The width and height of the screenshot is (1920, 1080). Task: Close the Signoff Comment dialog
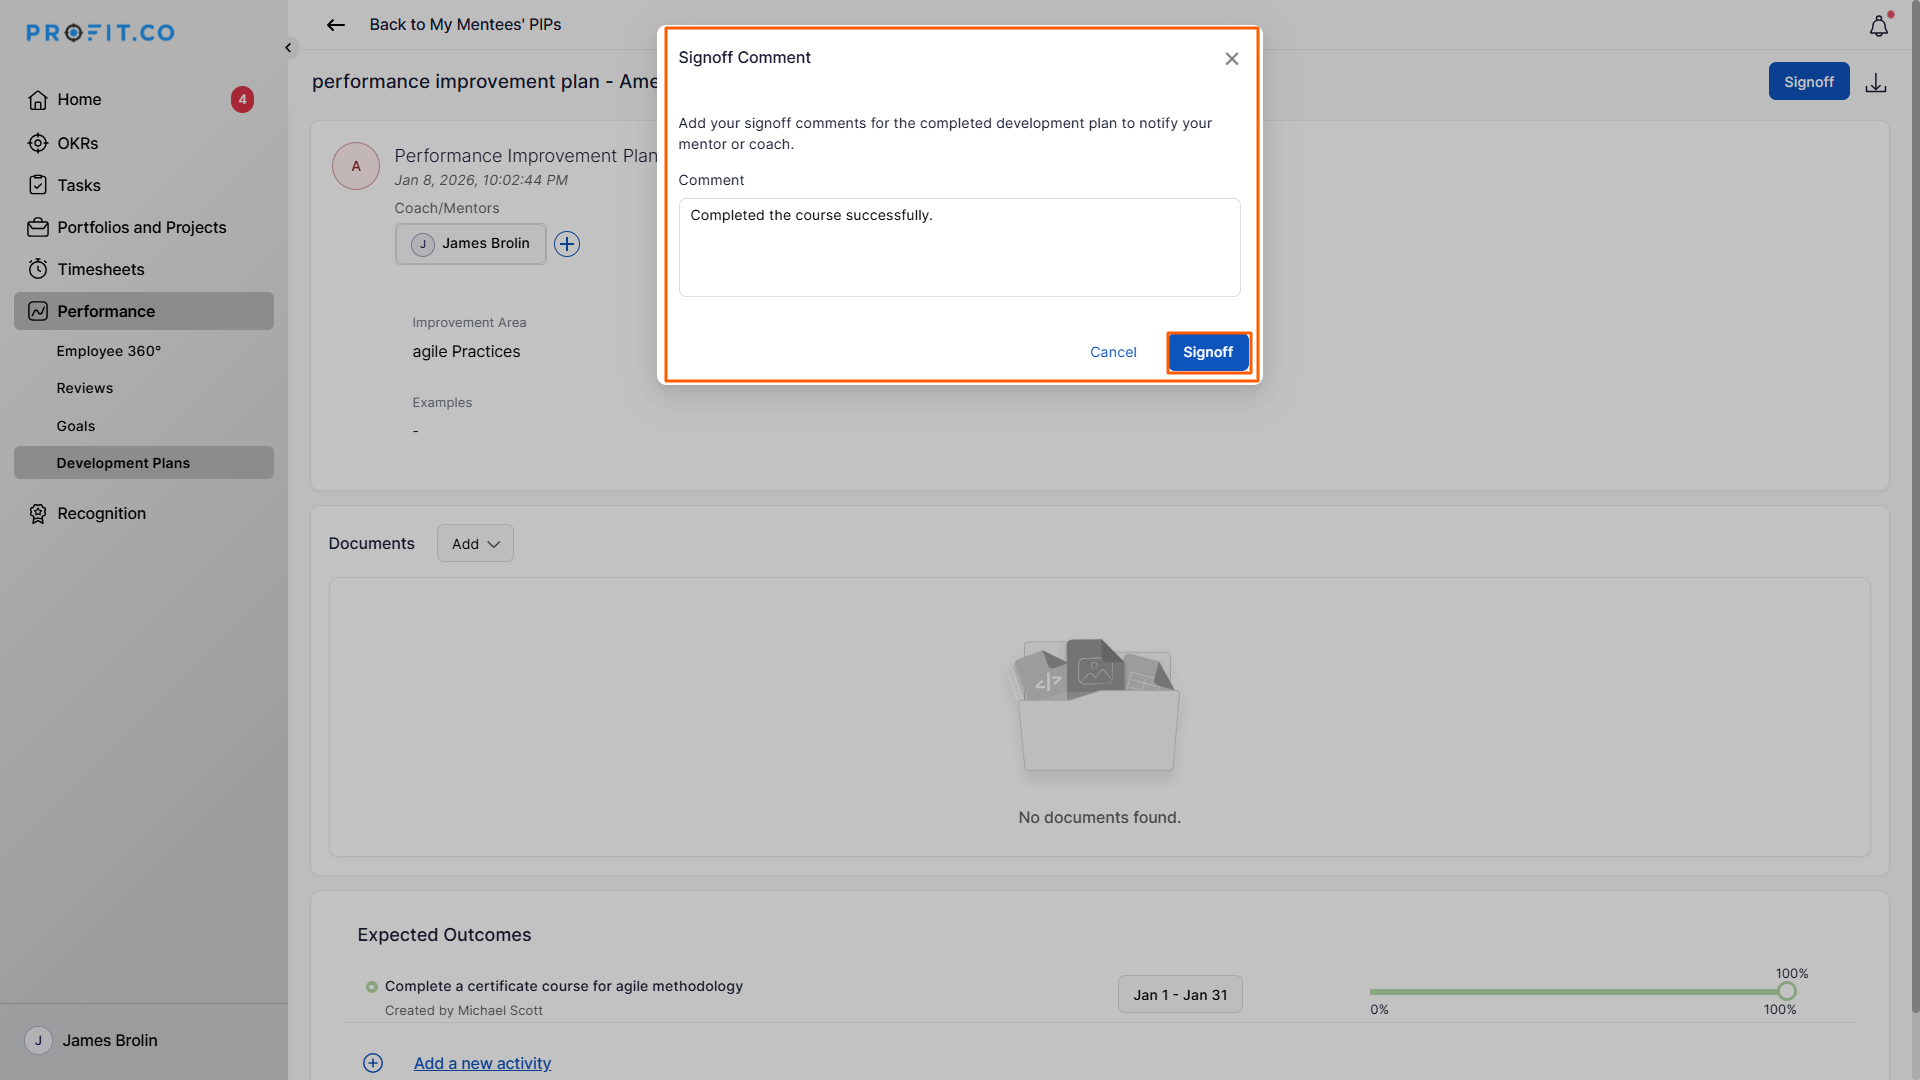click(x=1232, y=59)
